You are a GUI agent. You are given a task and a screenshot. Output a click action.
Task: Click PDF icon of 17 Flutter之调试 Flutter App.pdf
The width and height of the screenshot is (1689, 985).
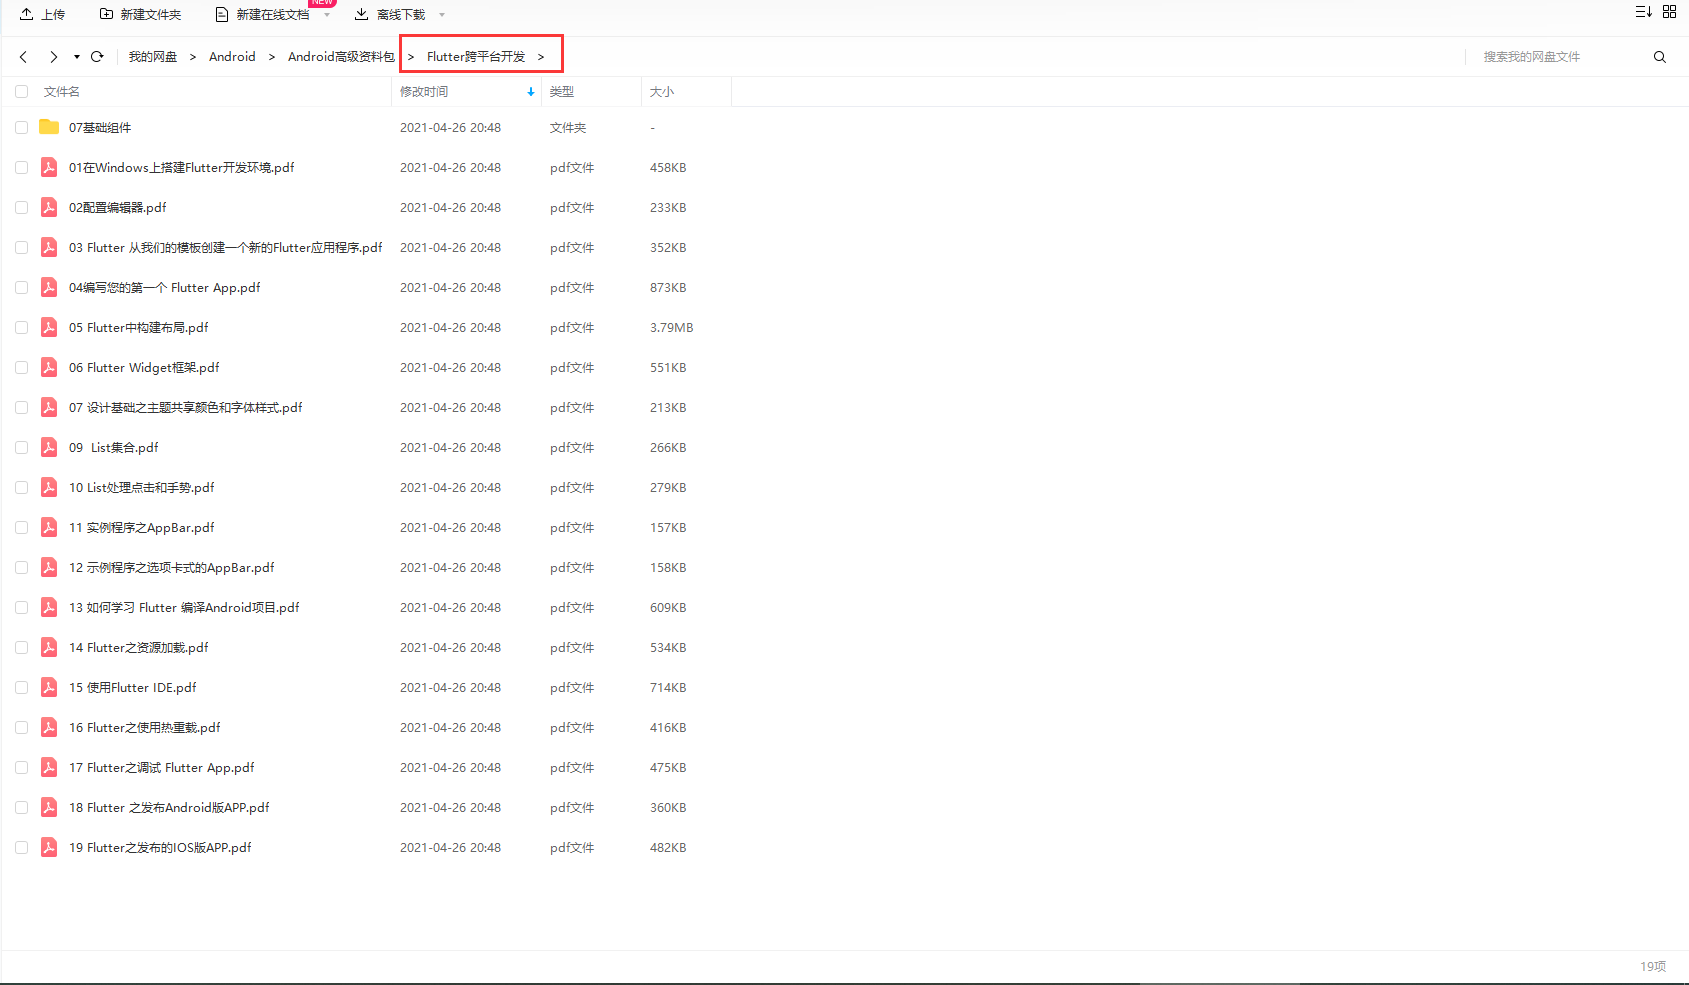[49, 767]
